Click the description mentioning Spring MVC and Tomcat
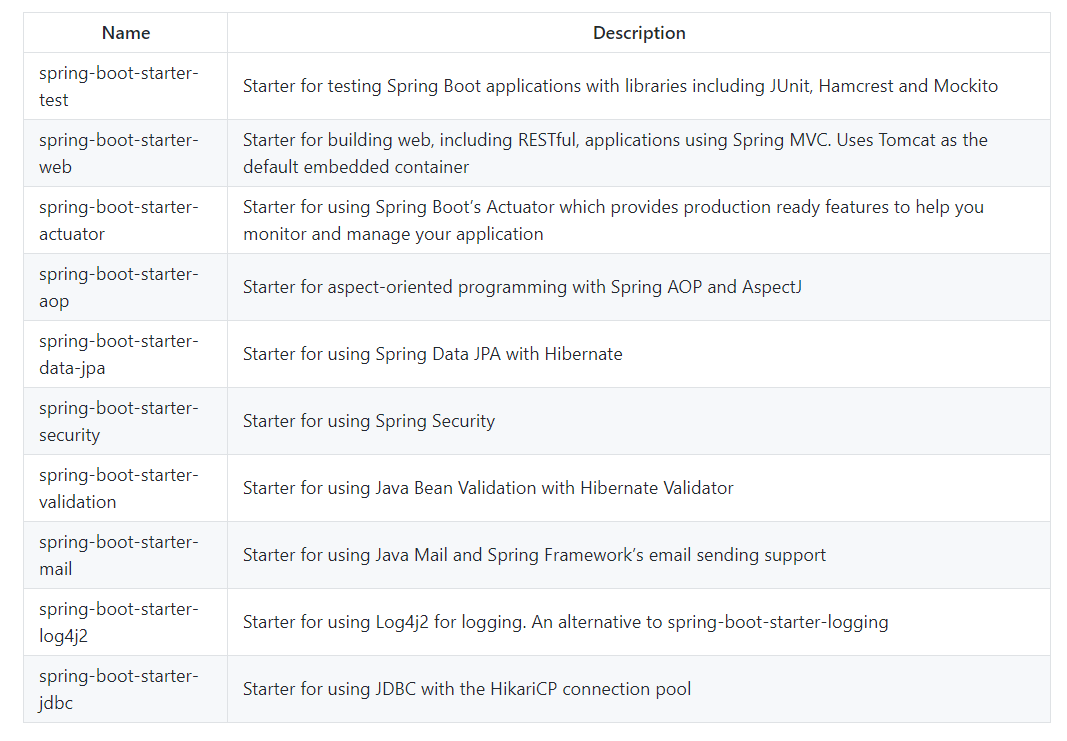The width and height of the screenshot is (1067, 741). coord(639,153)
